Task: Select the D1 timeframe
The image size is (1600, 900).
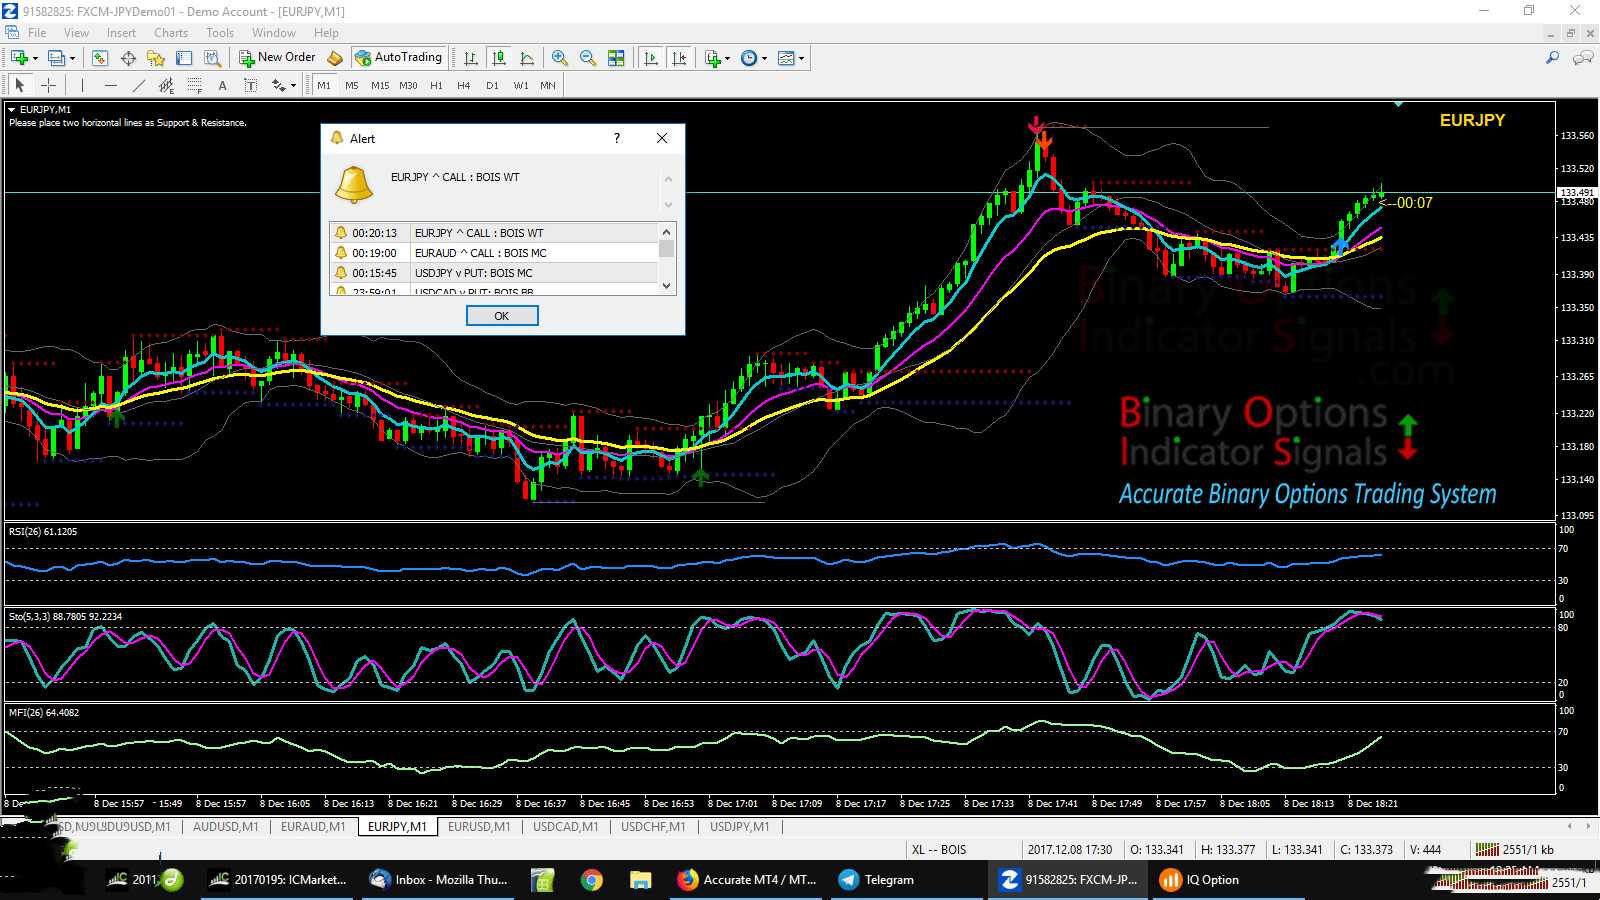Action: (492, 85)
